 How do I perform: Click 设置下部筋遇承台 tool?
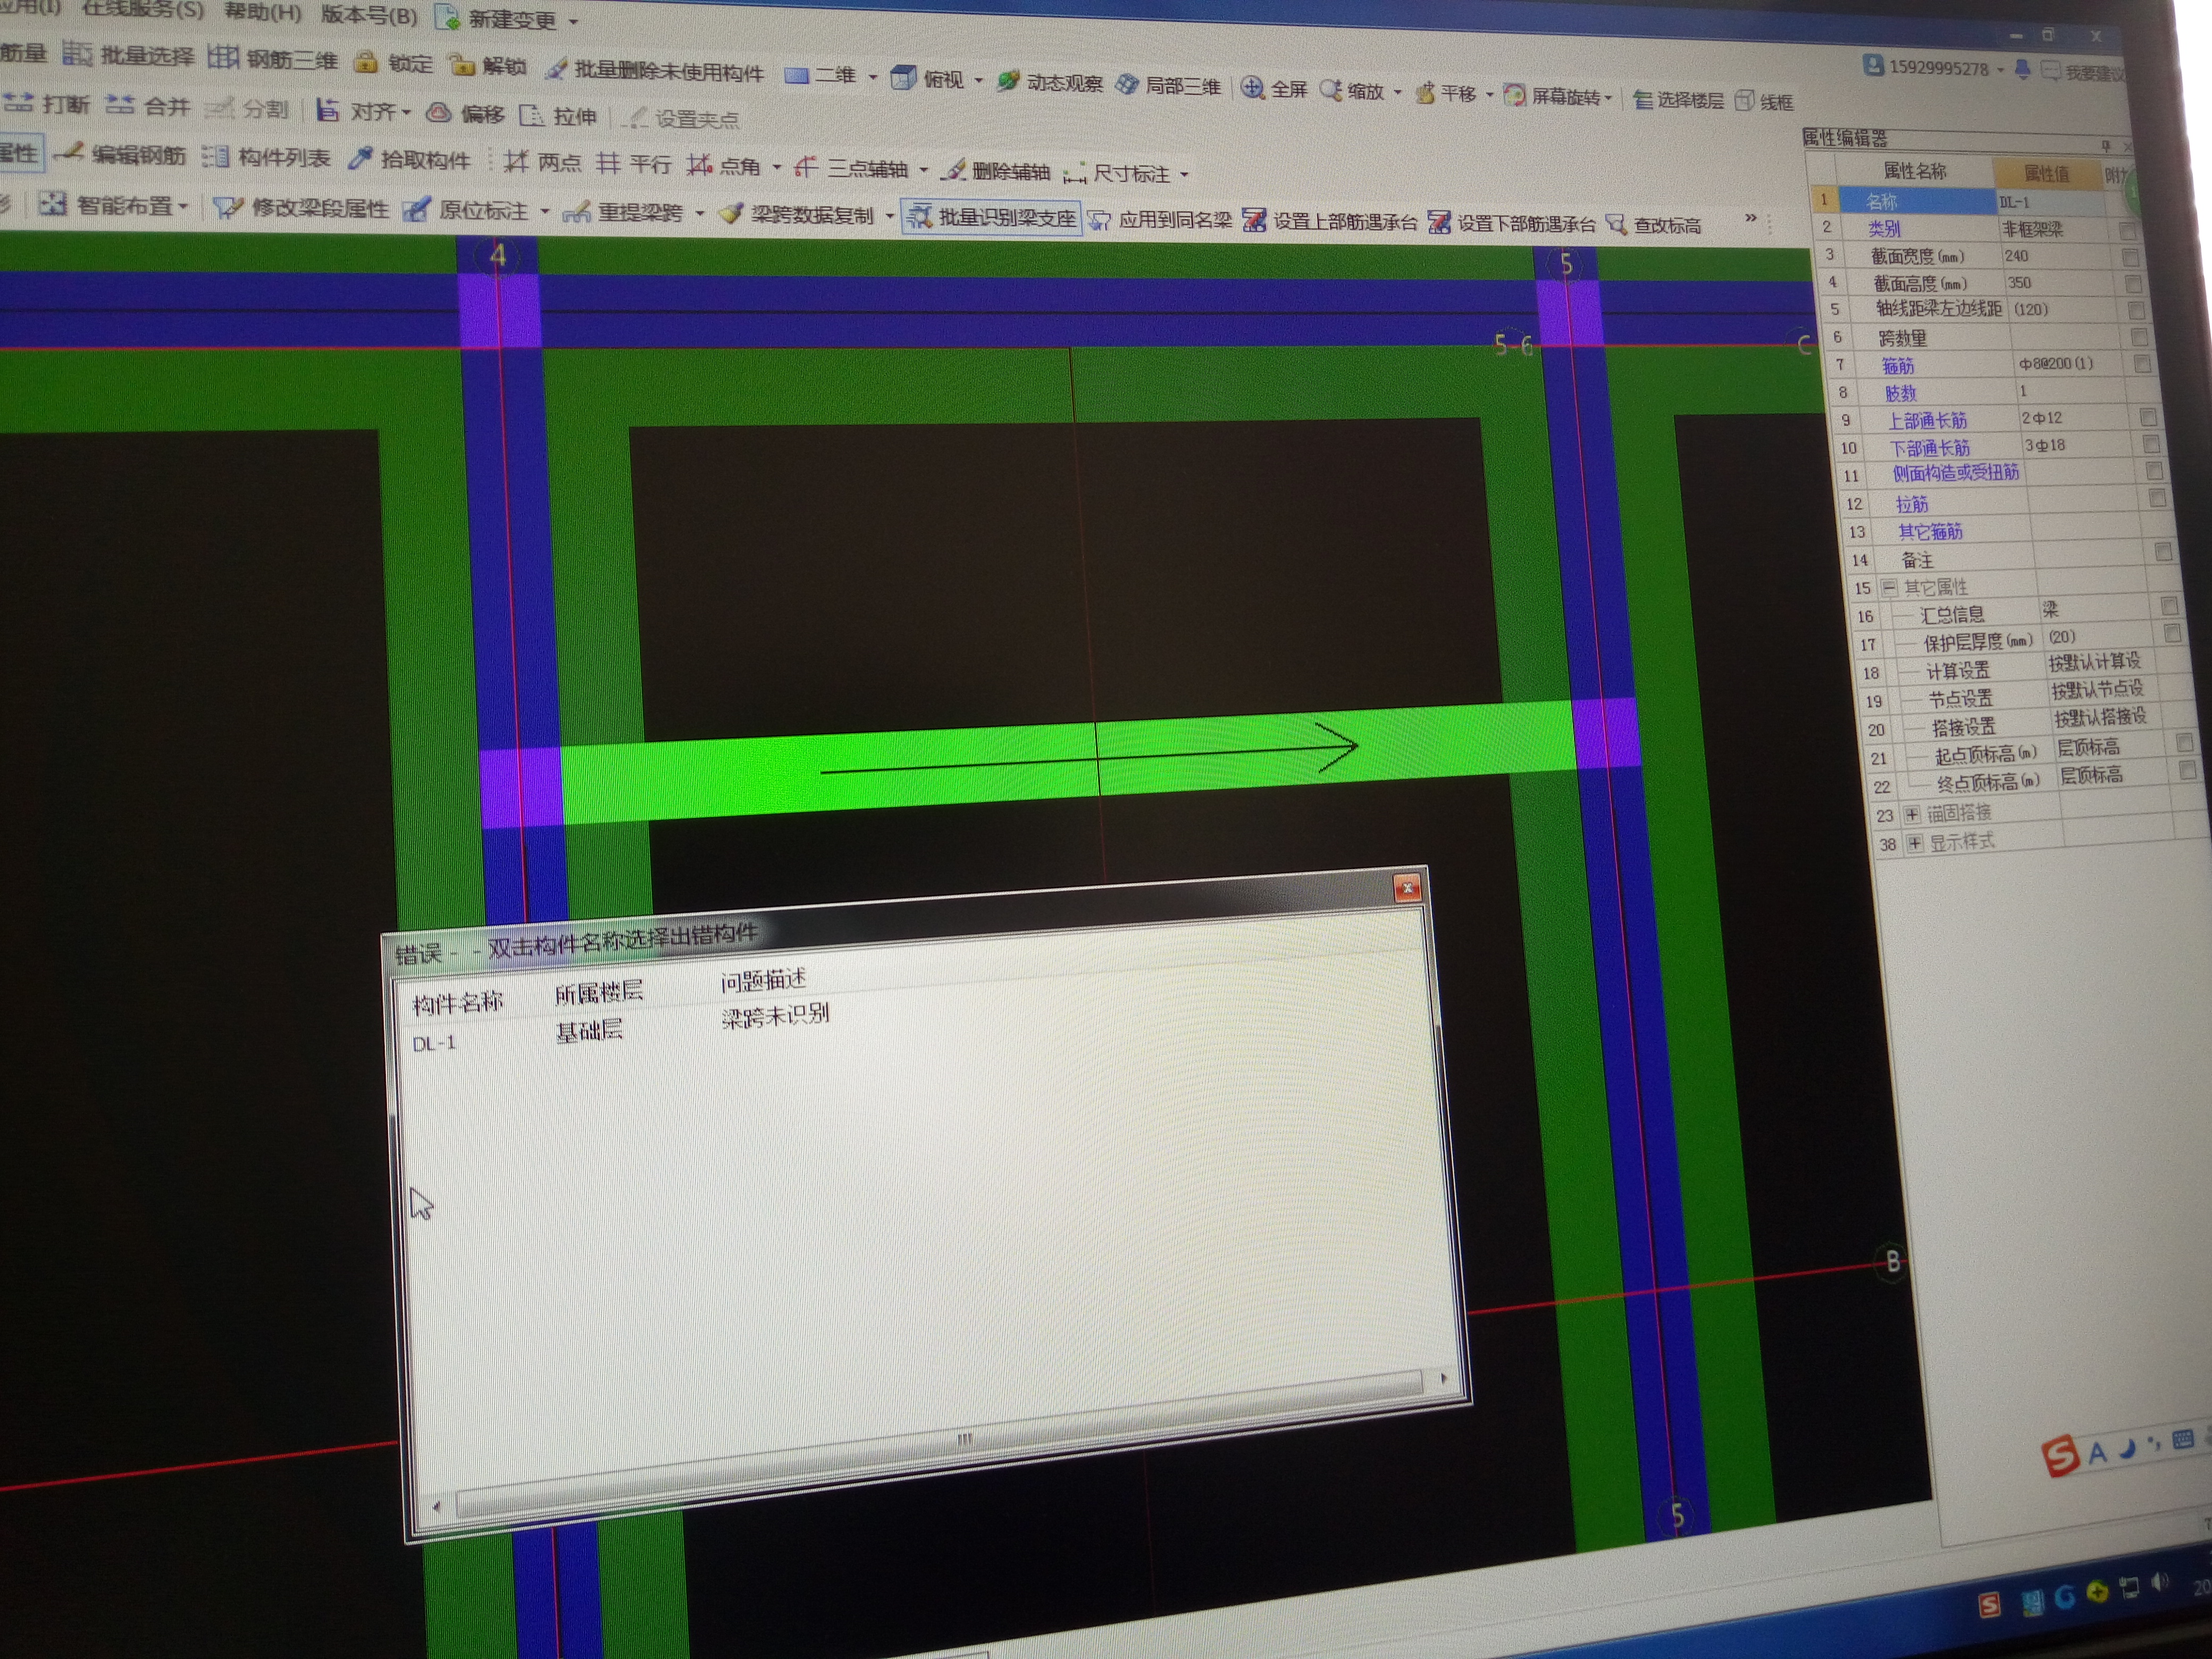pyautogui.click(x=1512, y=223)
